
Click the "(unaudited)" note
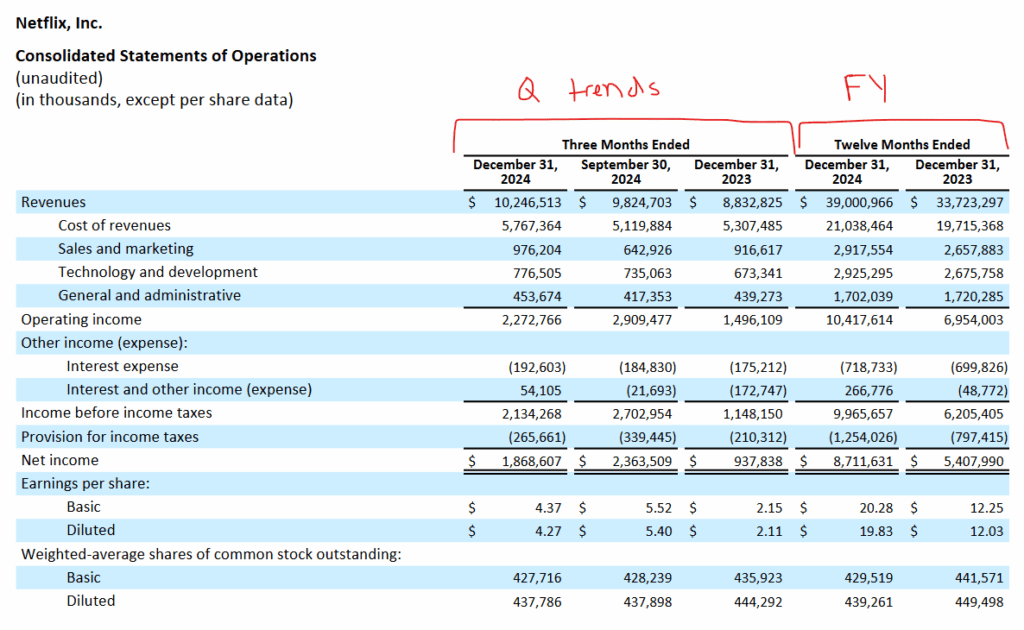(x=59, y=78)
